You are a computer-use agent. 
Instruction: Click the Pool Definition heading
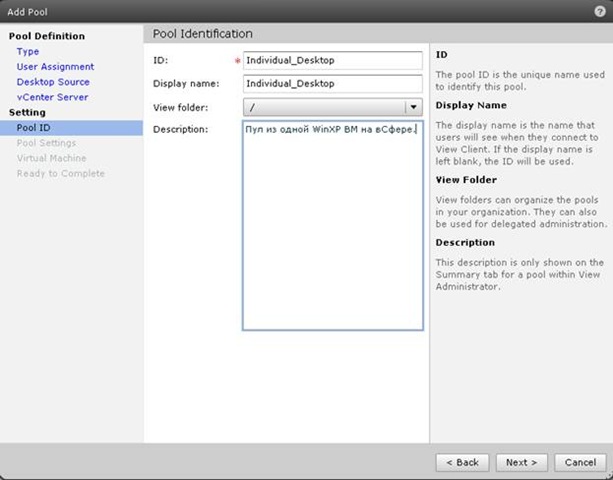(x=47, y=36)
